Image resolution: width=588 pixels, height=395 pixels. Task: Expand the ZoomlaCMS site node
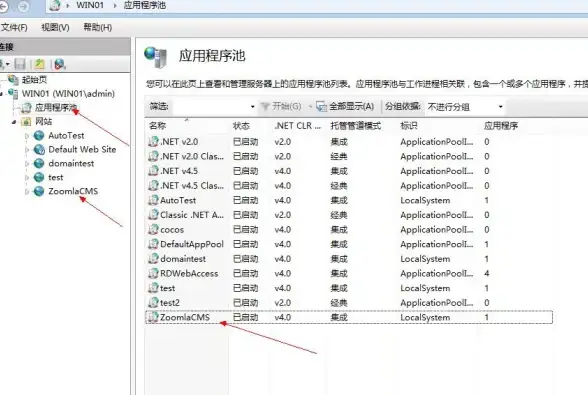coord(27,191)
